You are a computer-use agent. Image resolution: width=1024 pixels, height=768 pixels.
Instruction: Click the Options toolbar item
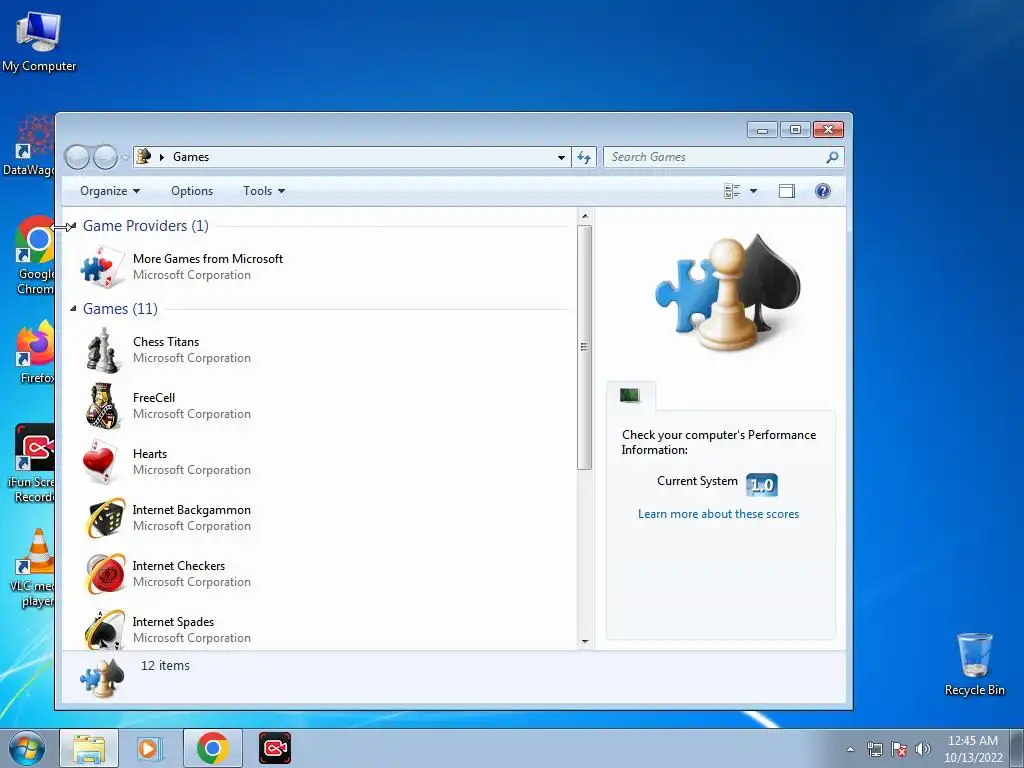(192, 191)
